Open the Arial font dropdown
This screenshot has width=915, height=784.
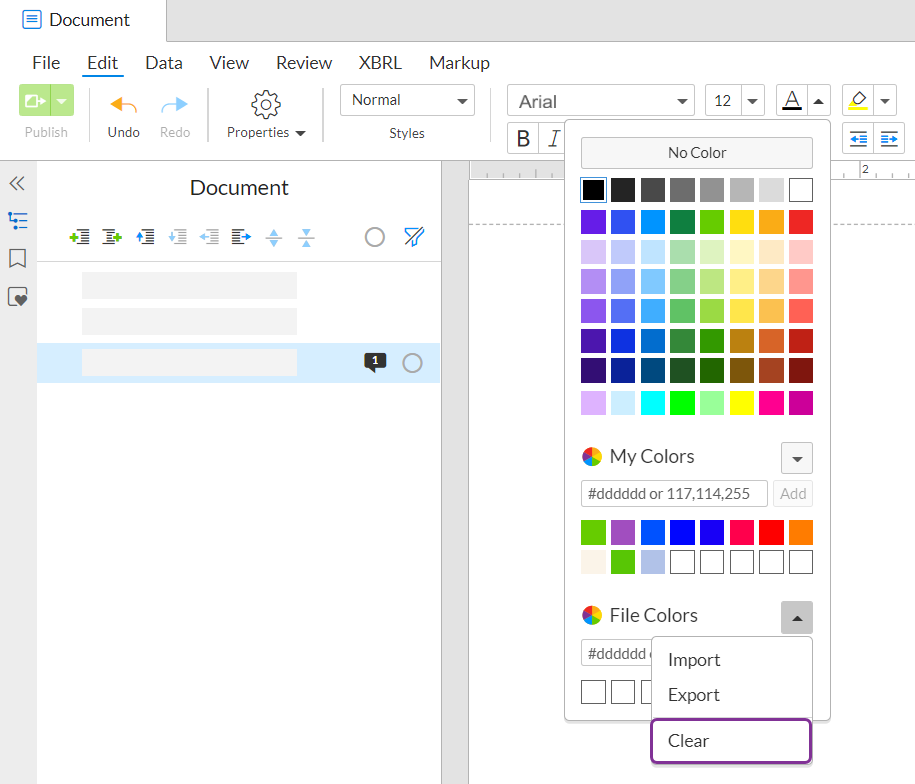600,101
